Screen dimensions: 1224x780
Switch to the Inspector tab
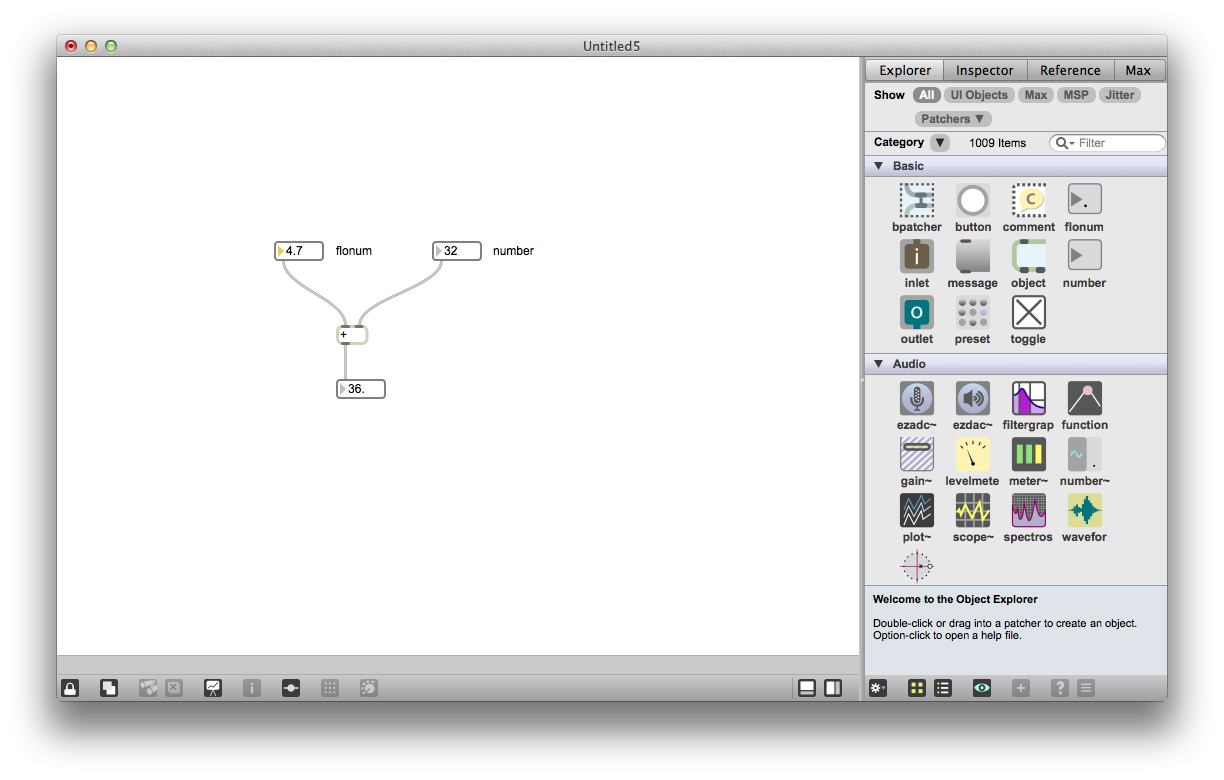coord(985,70)
